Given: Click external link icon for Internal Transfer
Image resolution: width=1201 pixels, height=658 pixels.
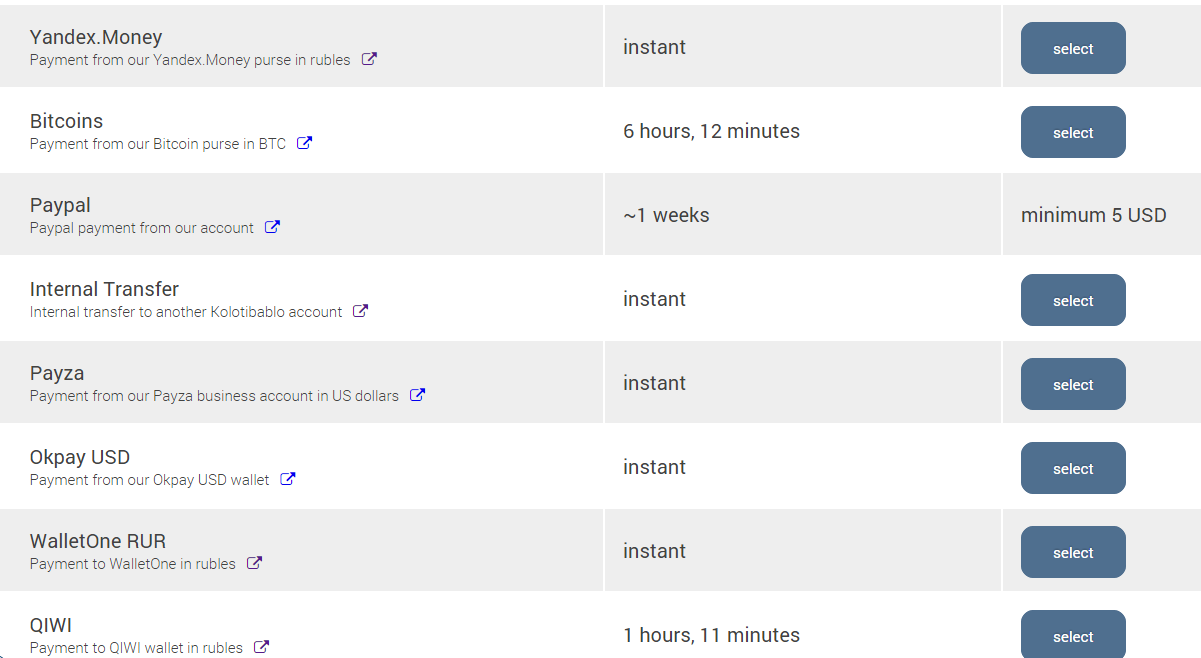Looking at the screenshot, I should 361,311.
